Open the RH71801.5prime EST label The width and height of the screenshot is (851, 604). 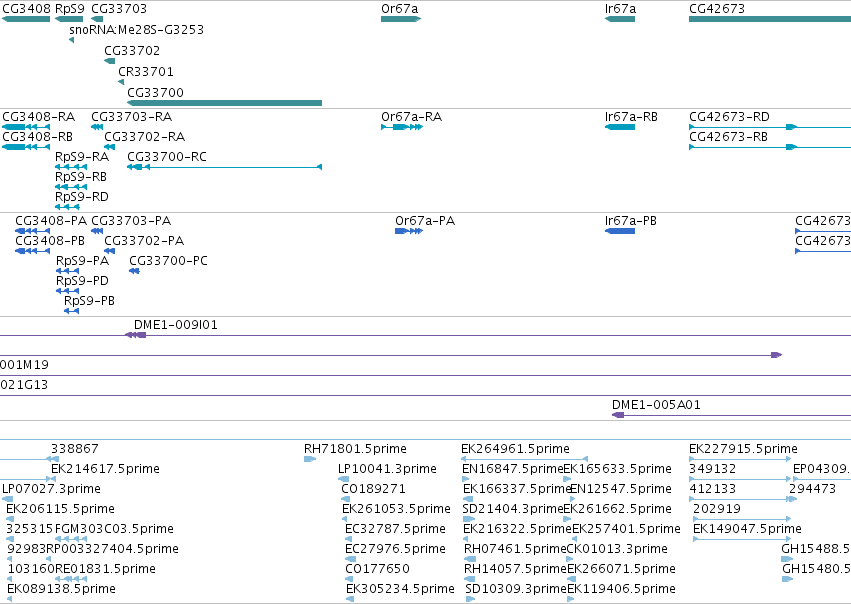click(x=355, y=449)
